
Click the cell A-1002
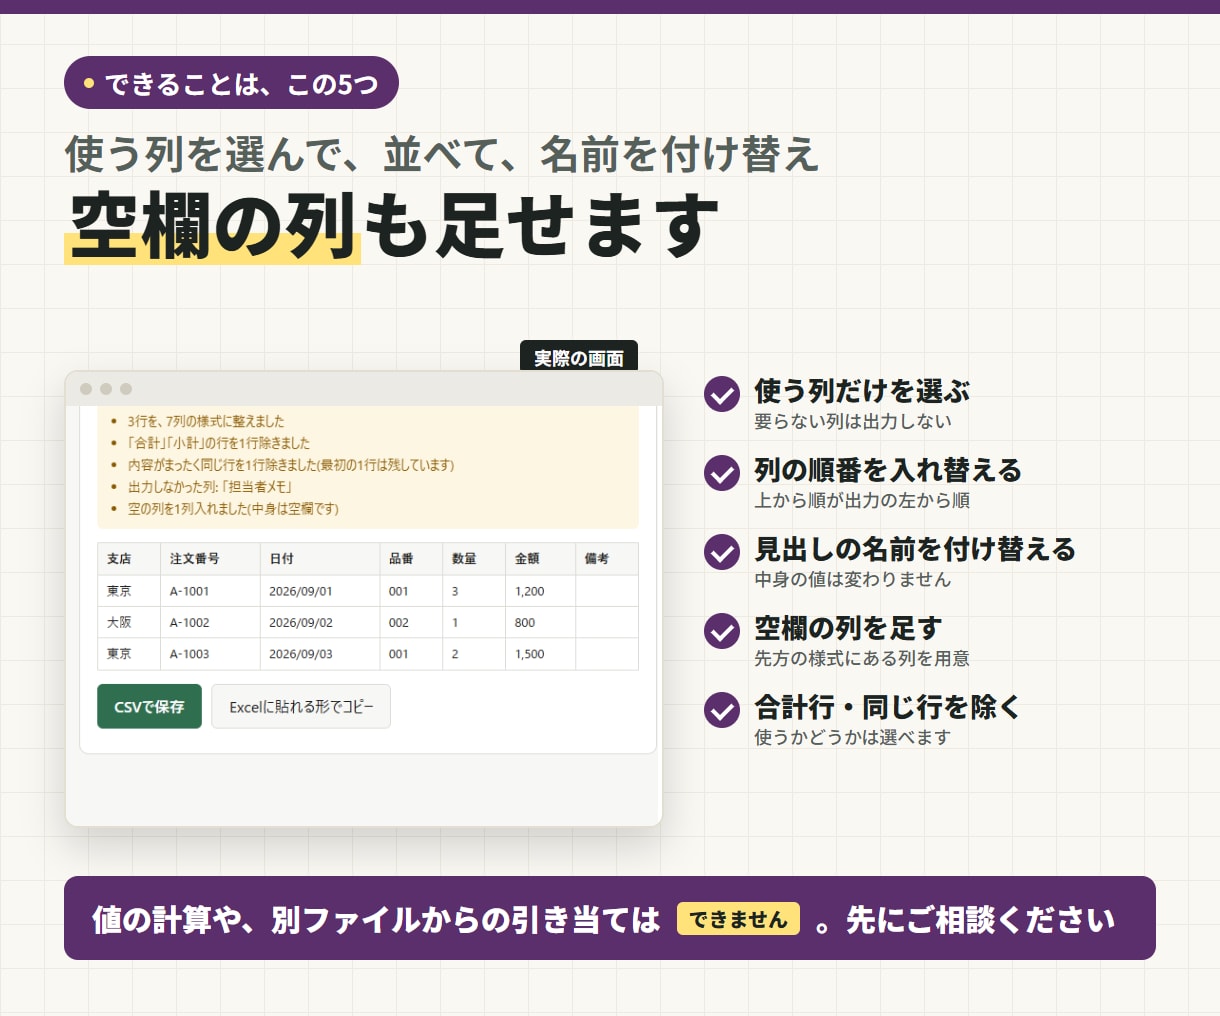[x=210, y=622]
